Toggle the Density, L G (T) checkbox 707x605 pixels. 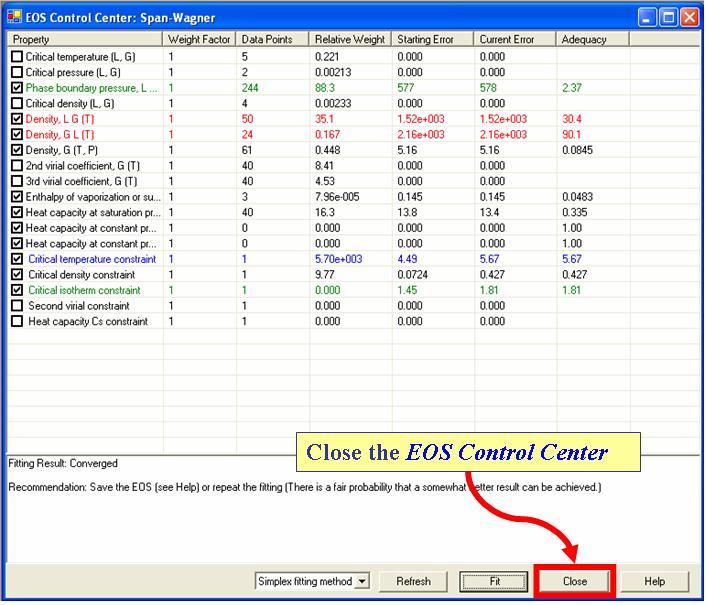17,119
